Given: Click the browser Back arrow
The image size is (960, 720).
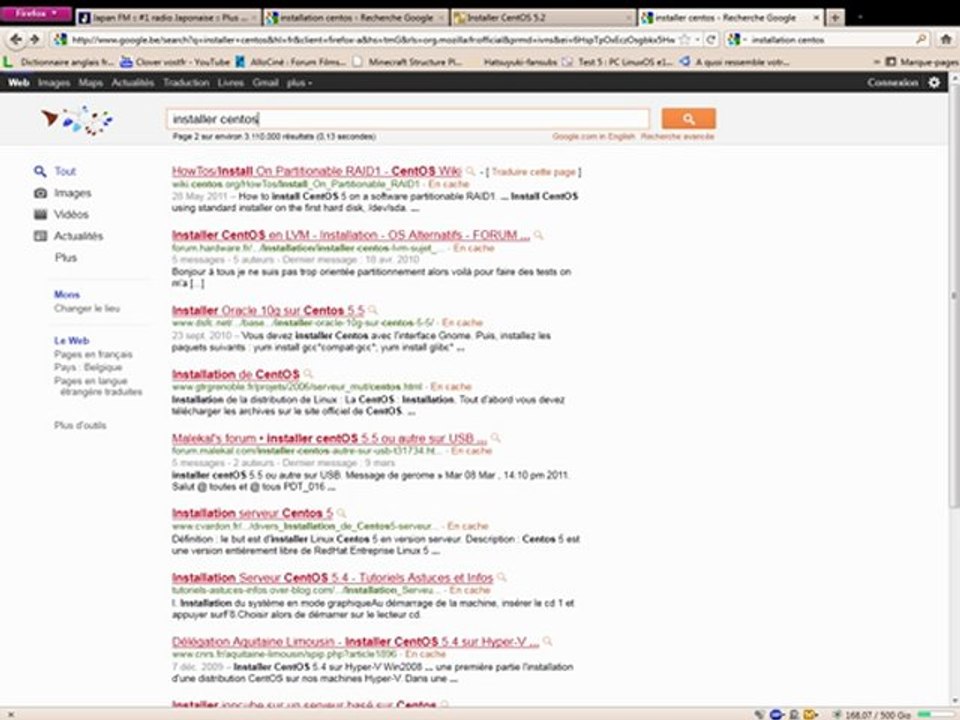Looking at the screenshot, I should tap(16, 40).
